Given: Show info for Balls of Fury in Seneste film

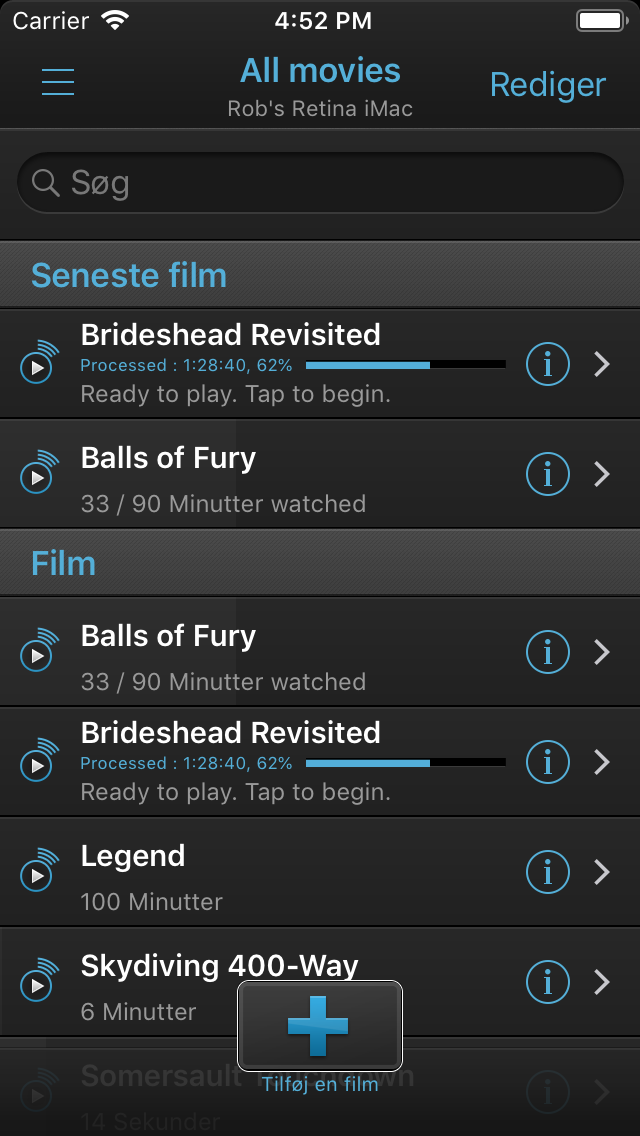Looking at the screenshot, I should [x=547, y=474].
